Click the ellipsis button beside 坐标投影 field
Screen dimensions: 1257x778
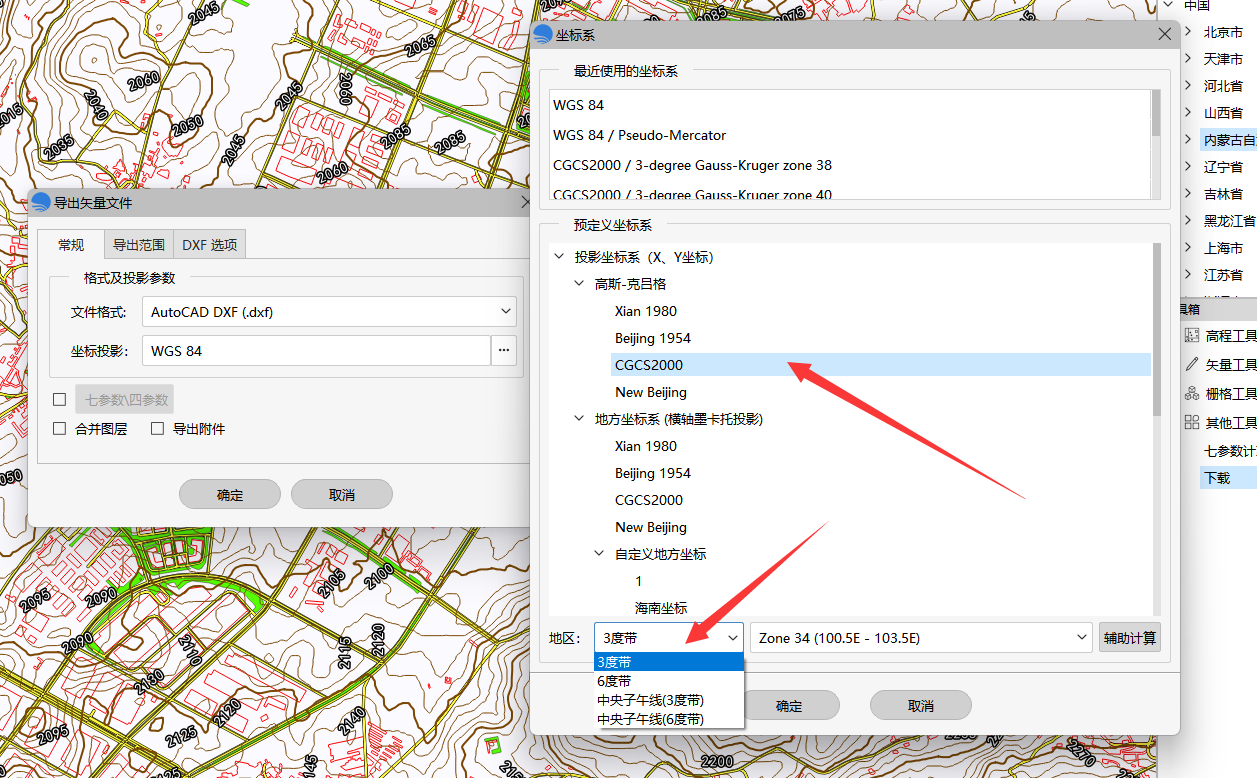pyautogui.click(x=504, y=350)
